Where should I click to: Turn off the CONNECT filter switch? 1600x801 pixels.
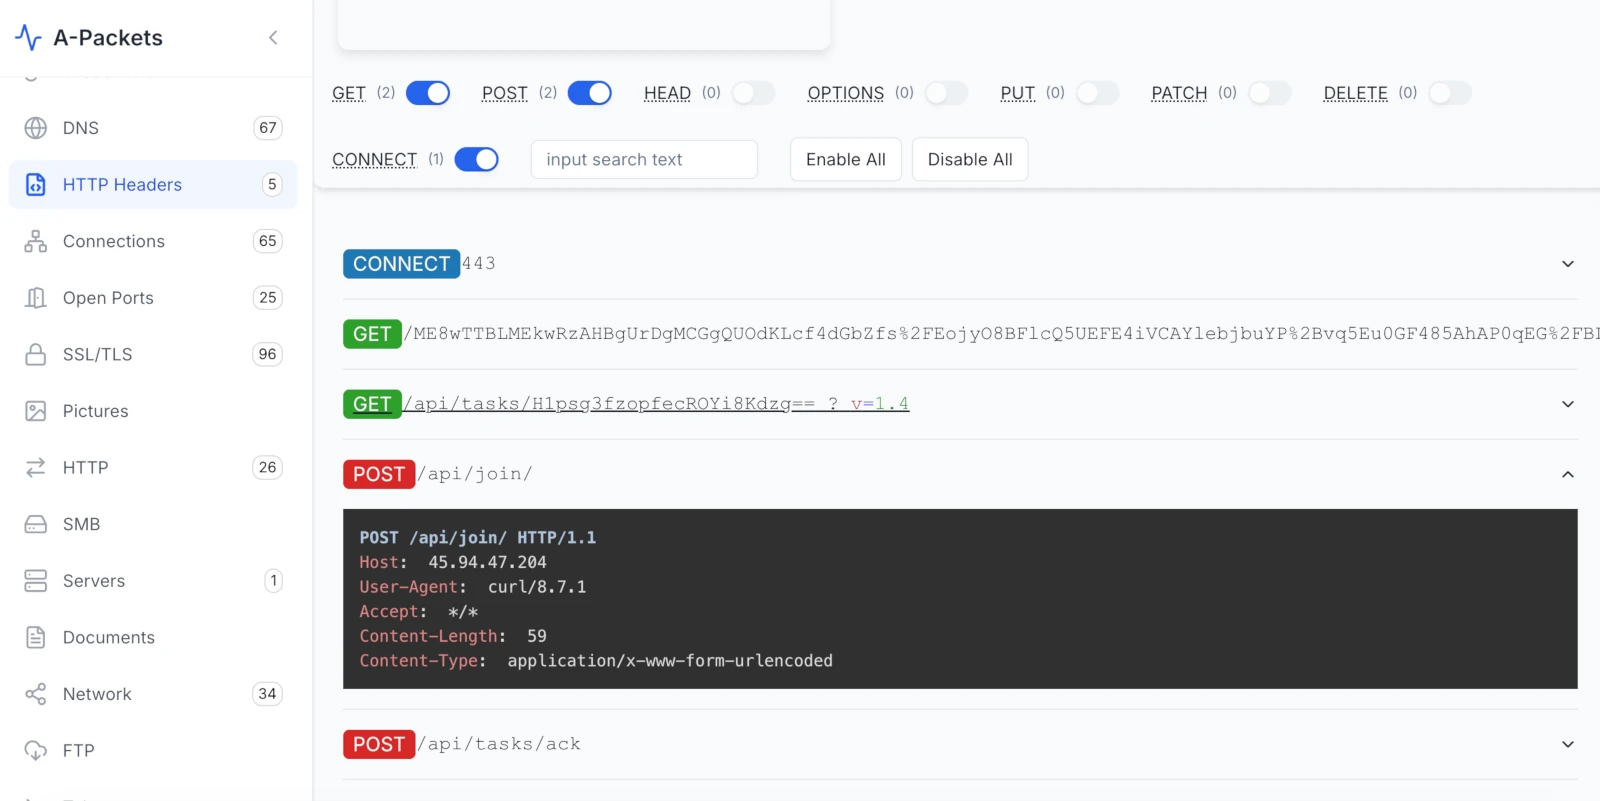[x=477, y=159]
